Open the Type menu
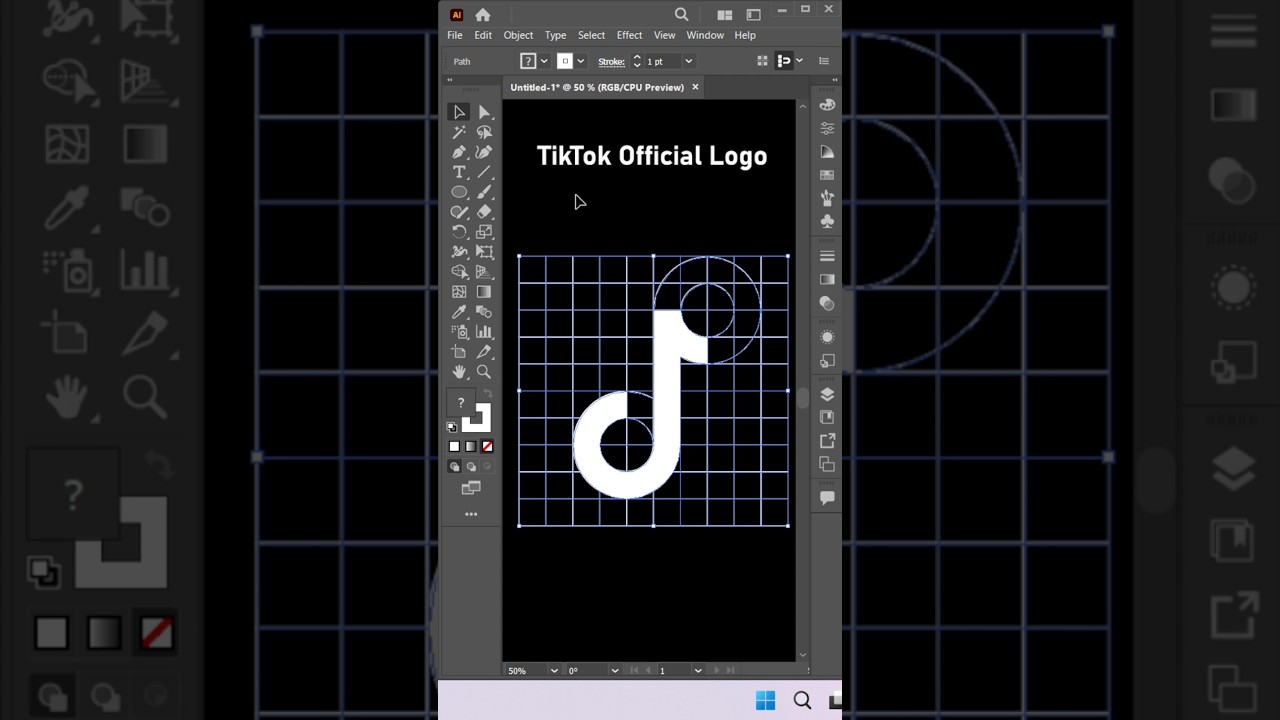 click(555, 35)
